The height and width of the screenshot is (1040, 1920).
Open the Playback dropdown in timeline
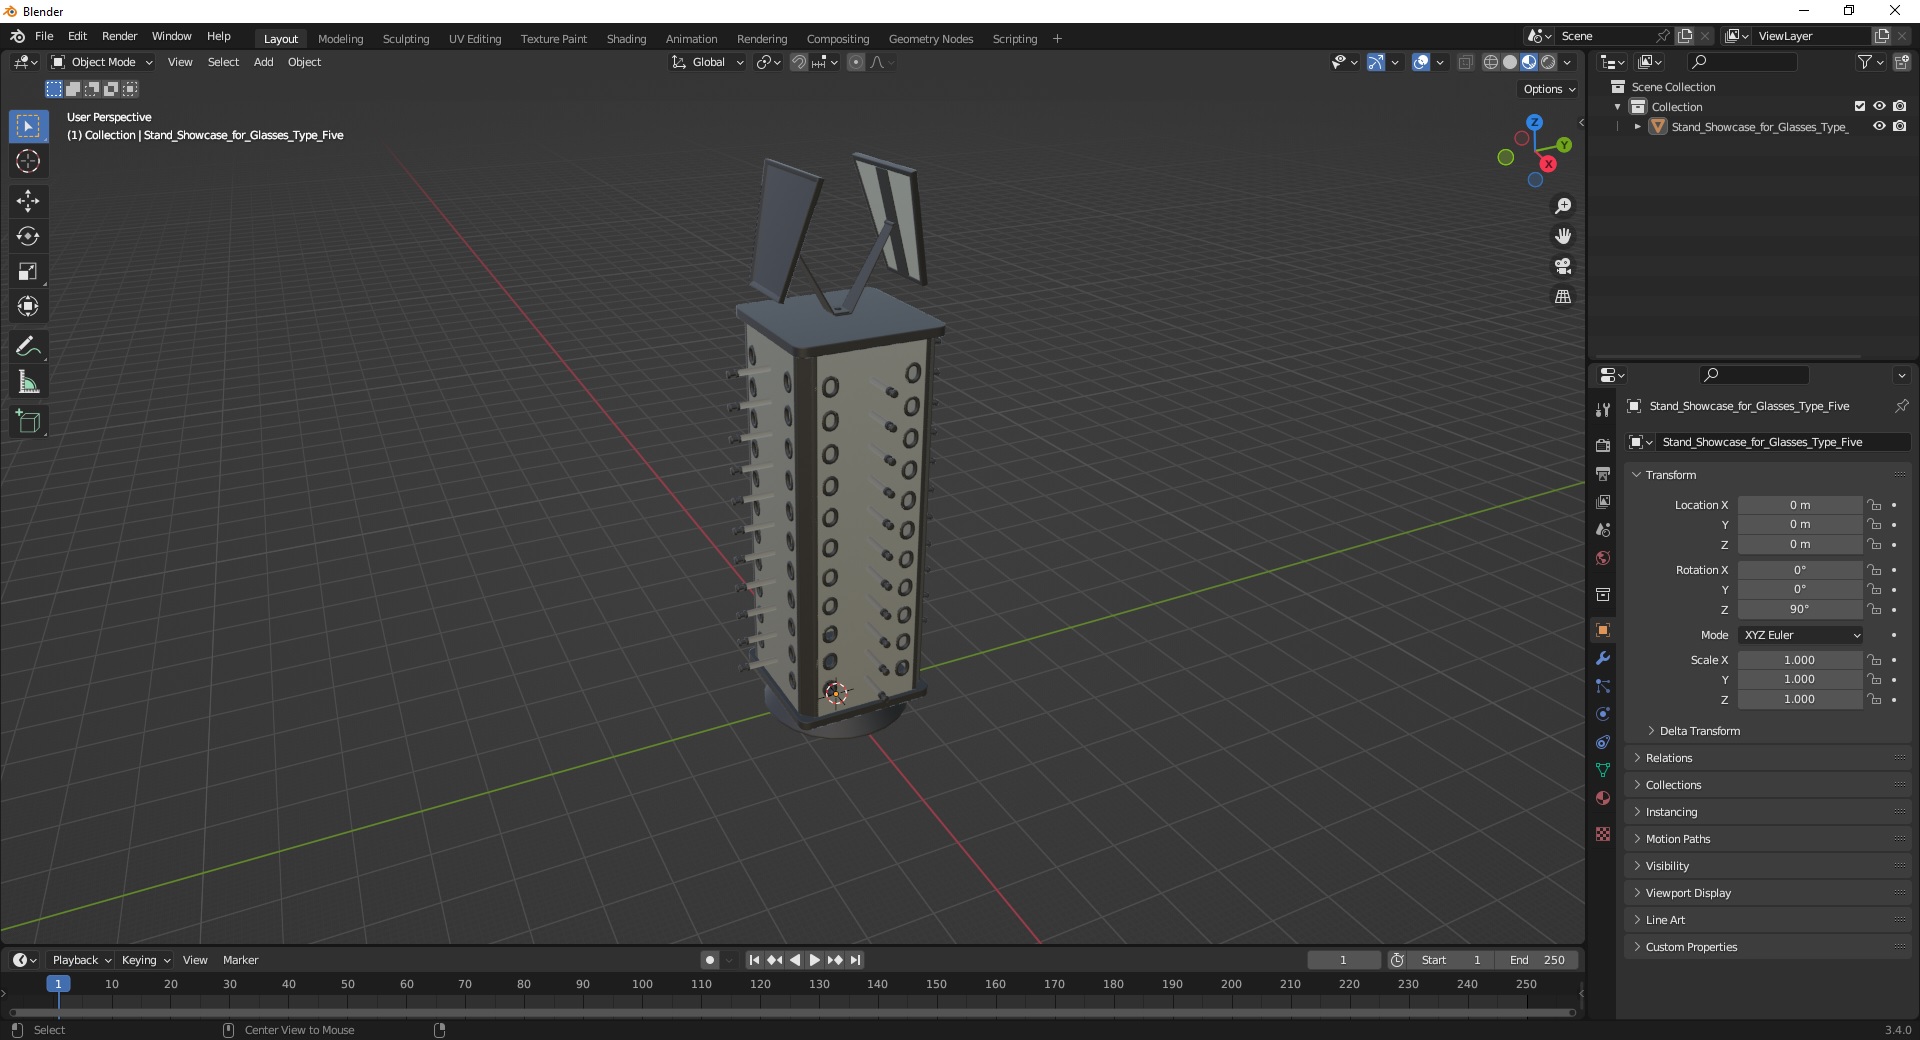tap(81, 960)
